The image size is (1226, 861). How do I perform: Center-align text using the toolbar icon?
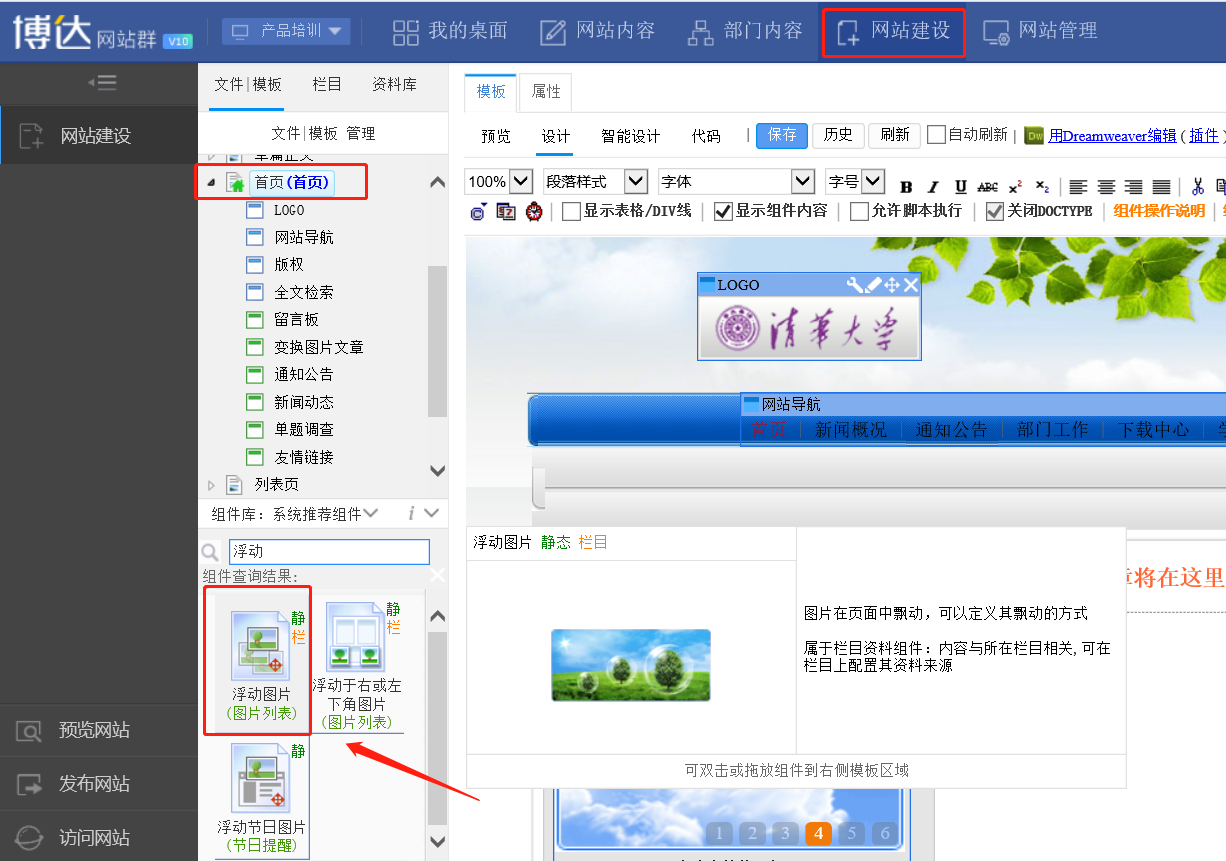(x=1106, y=187)
